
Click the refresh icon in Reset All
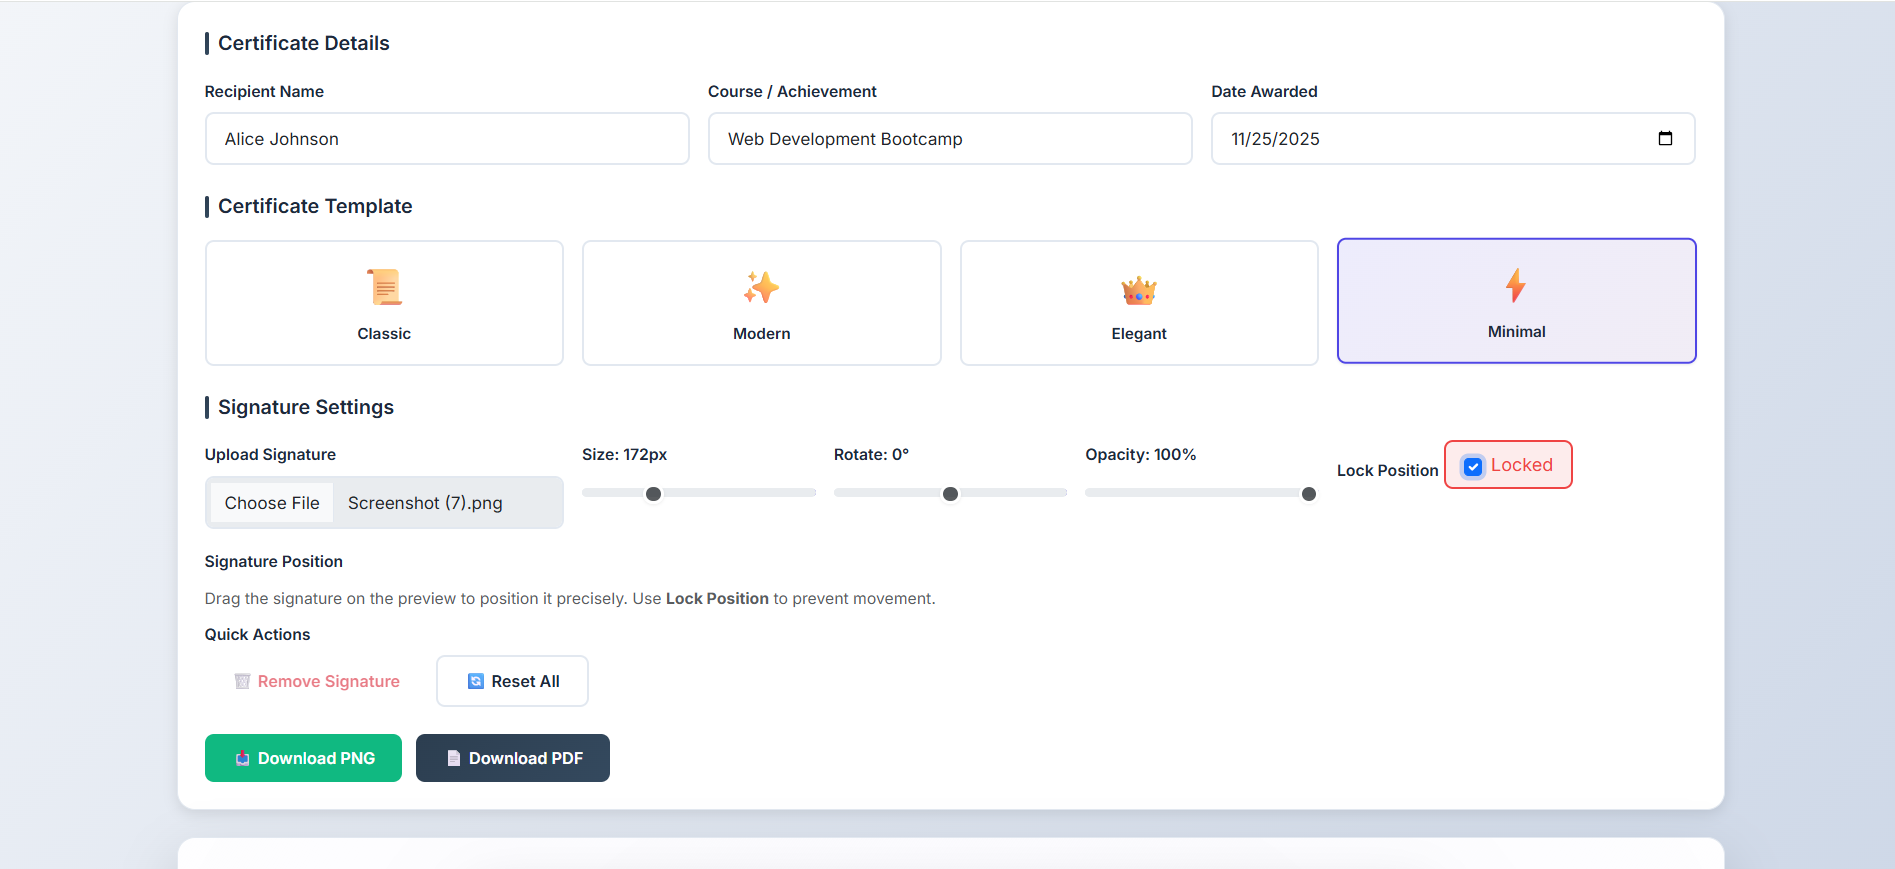point(476,681)
